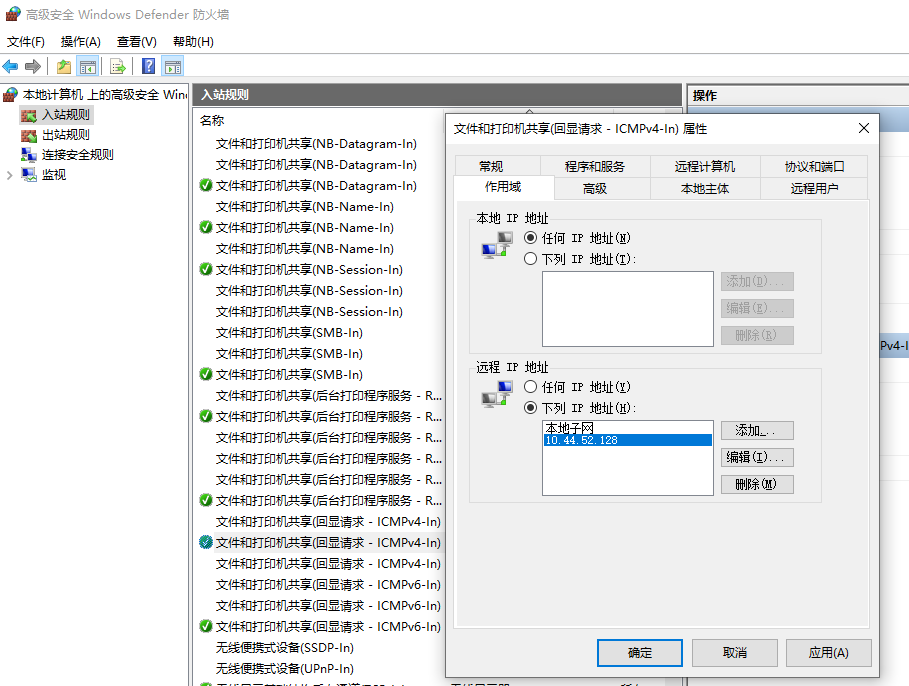Select 任何 IP 地址 for remote IP

click(530, 387)
